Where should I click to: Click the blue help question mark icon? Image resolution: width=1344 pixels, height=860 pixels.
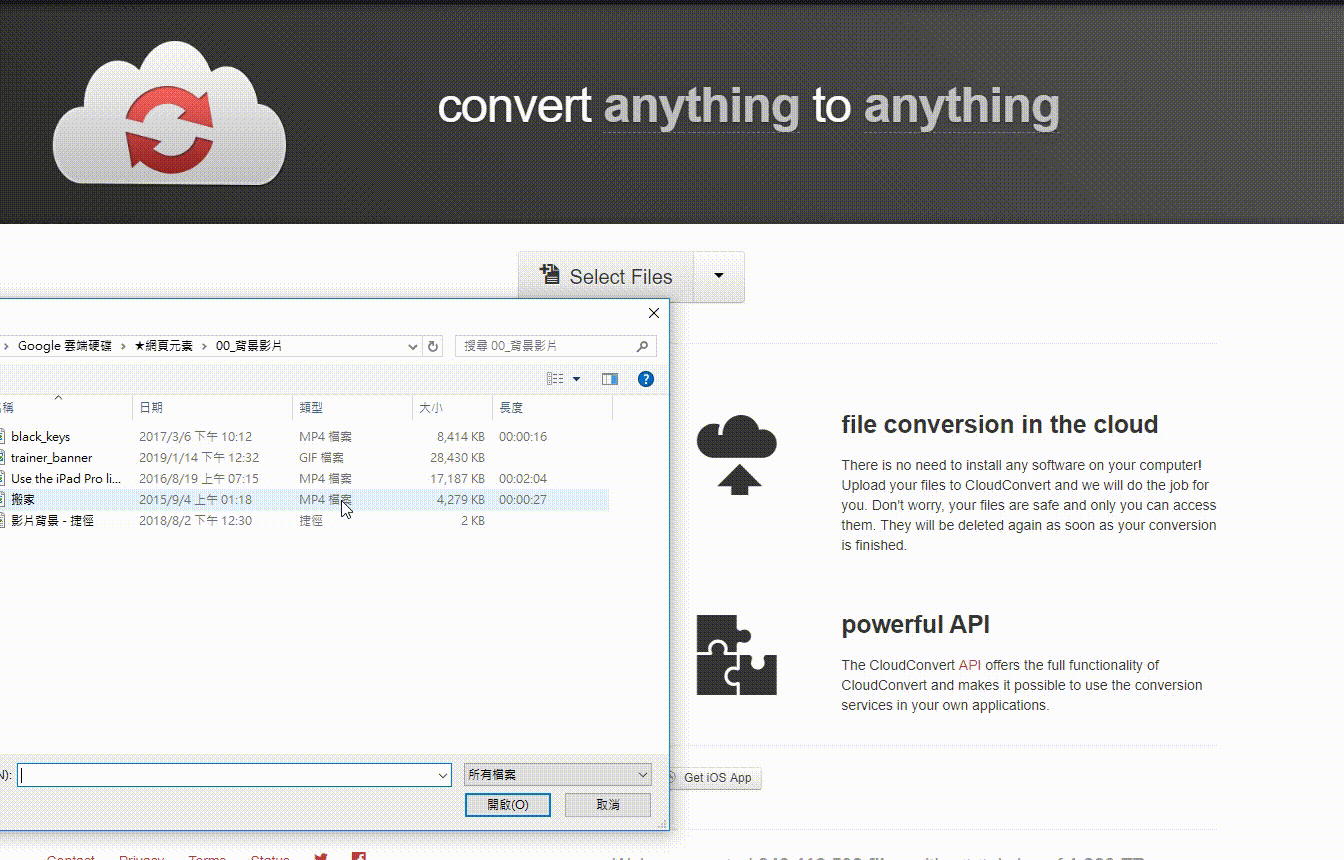tap(646, 379)
